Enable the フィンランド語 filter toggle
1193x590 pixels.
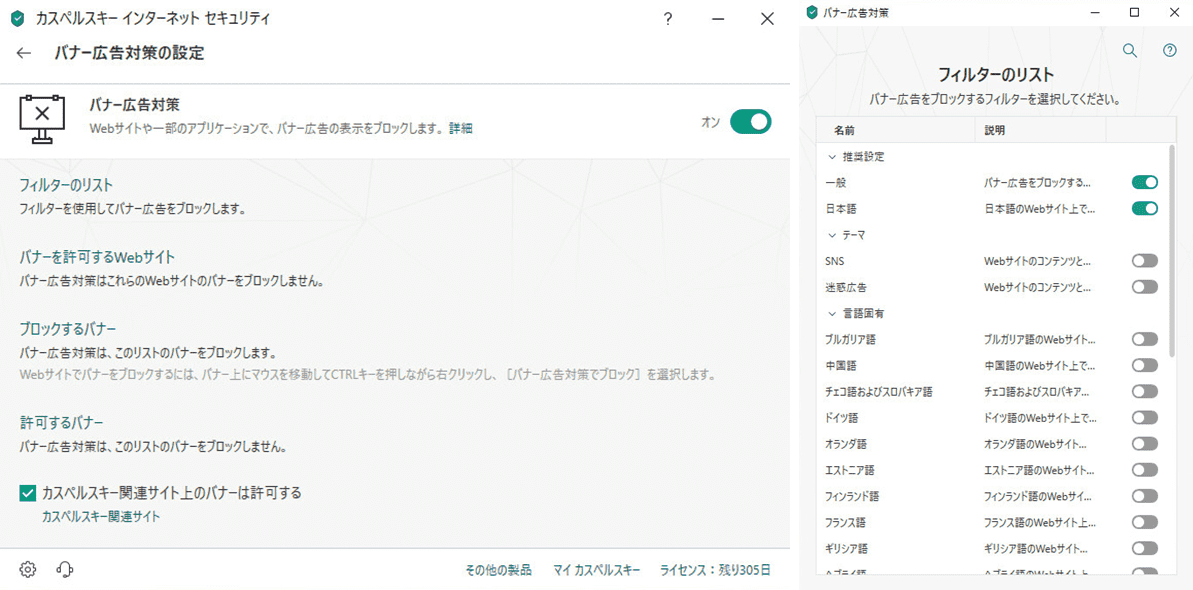(x=1145, y=496)
